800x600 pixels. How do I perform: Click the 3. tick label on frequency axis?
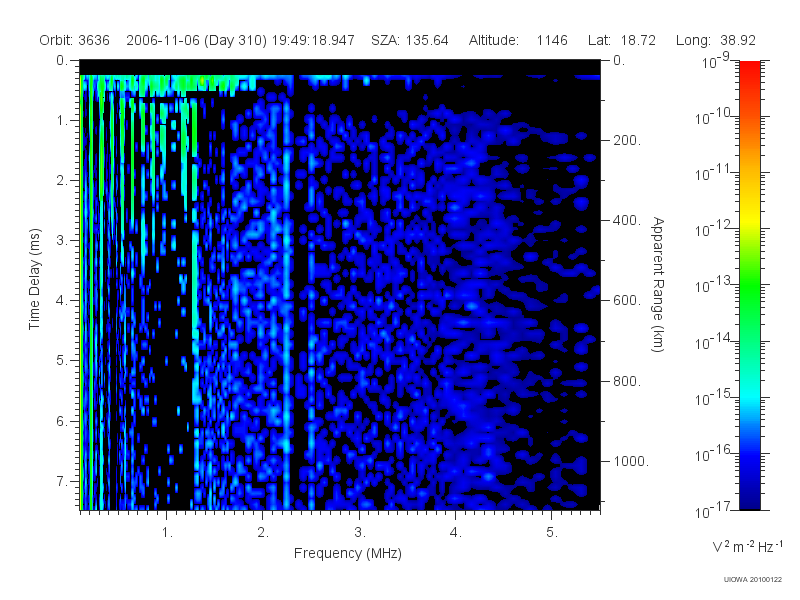coord(360,532)
